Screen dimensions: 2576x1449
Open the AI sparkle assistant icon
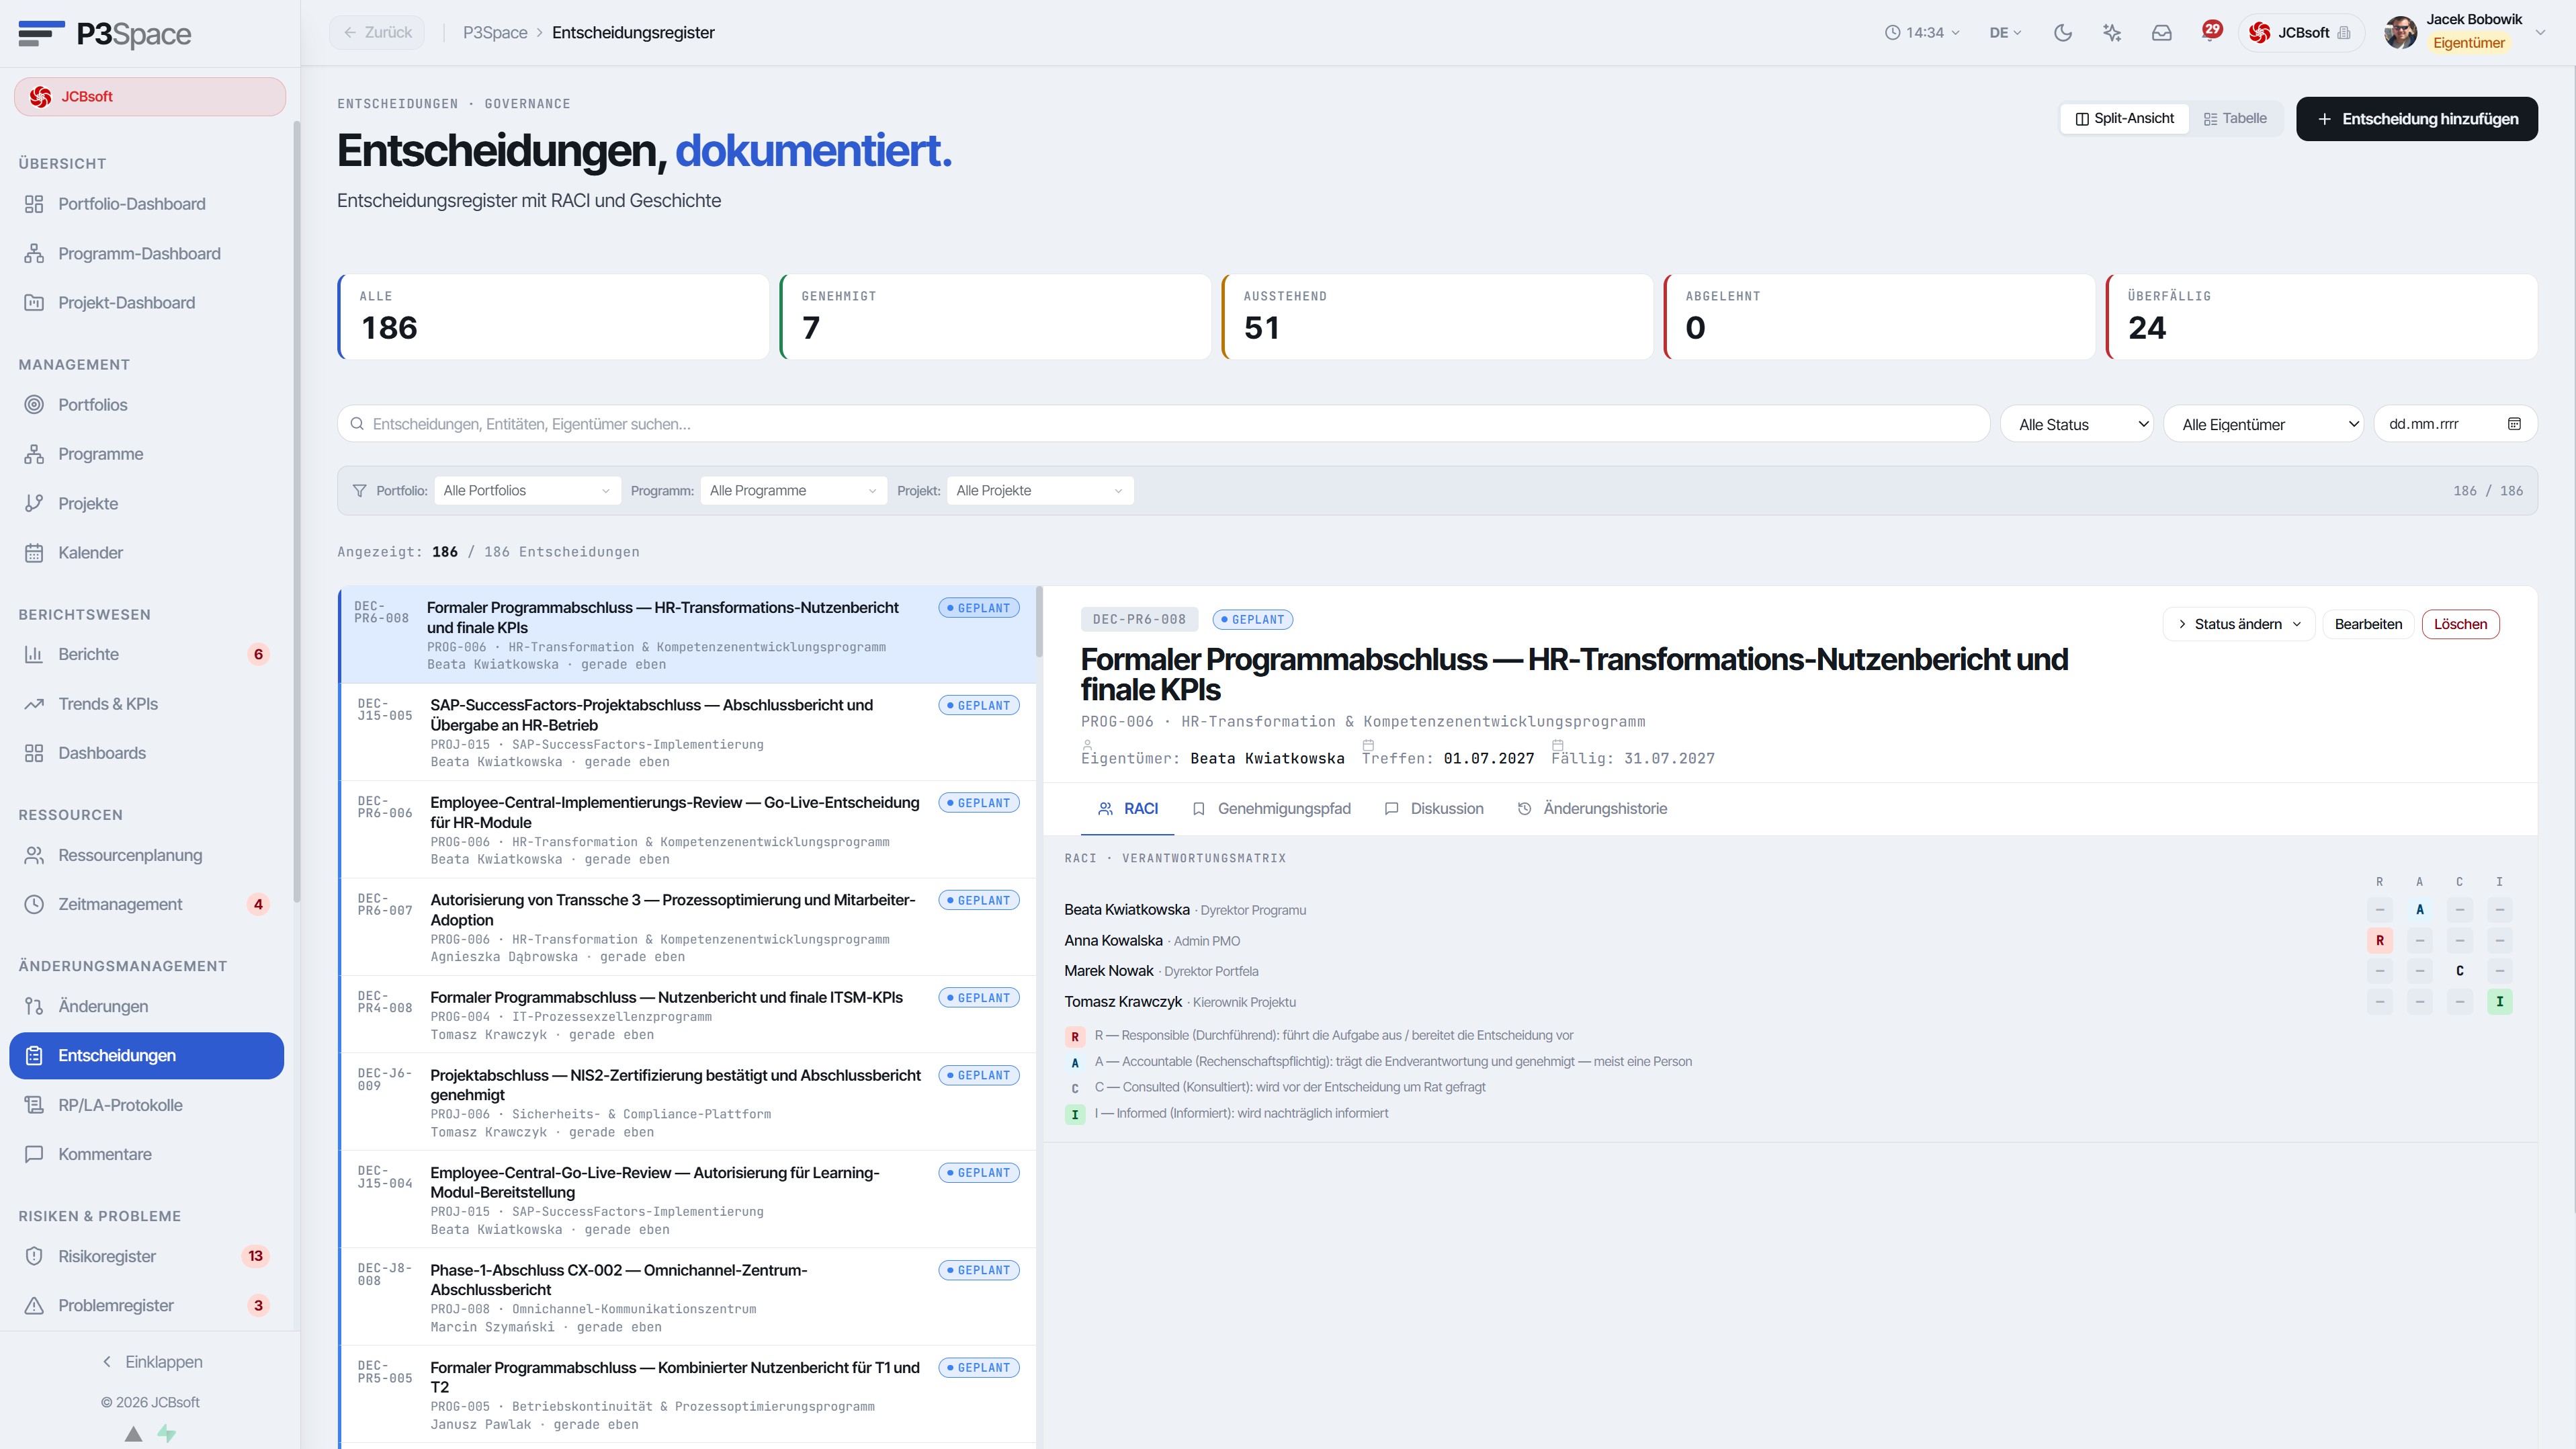[2112, 33]
